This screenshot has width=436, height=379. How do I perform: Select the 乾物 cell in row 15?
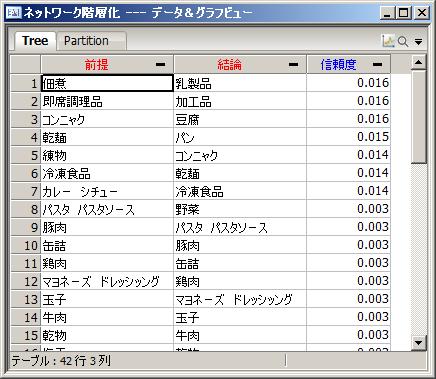(x=107, y=335)
